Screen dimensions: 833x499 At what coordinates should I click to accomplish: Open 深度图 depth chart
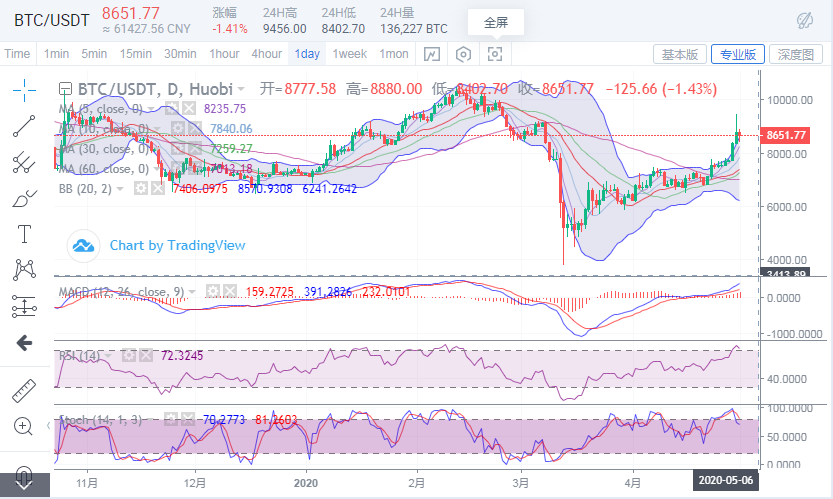click(796, 54)
